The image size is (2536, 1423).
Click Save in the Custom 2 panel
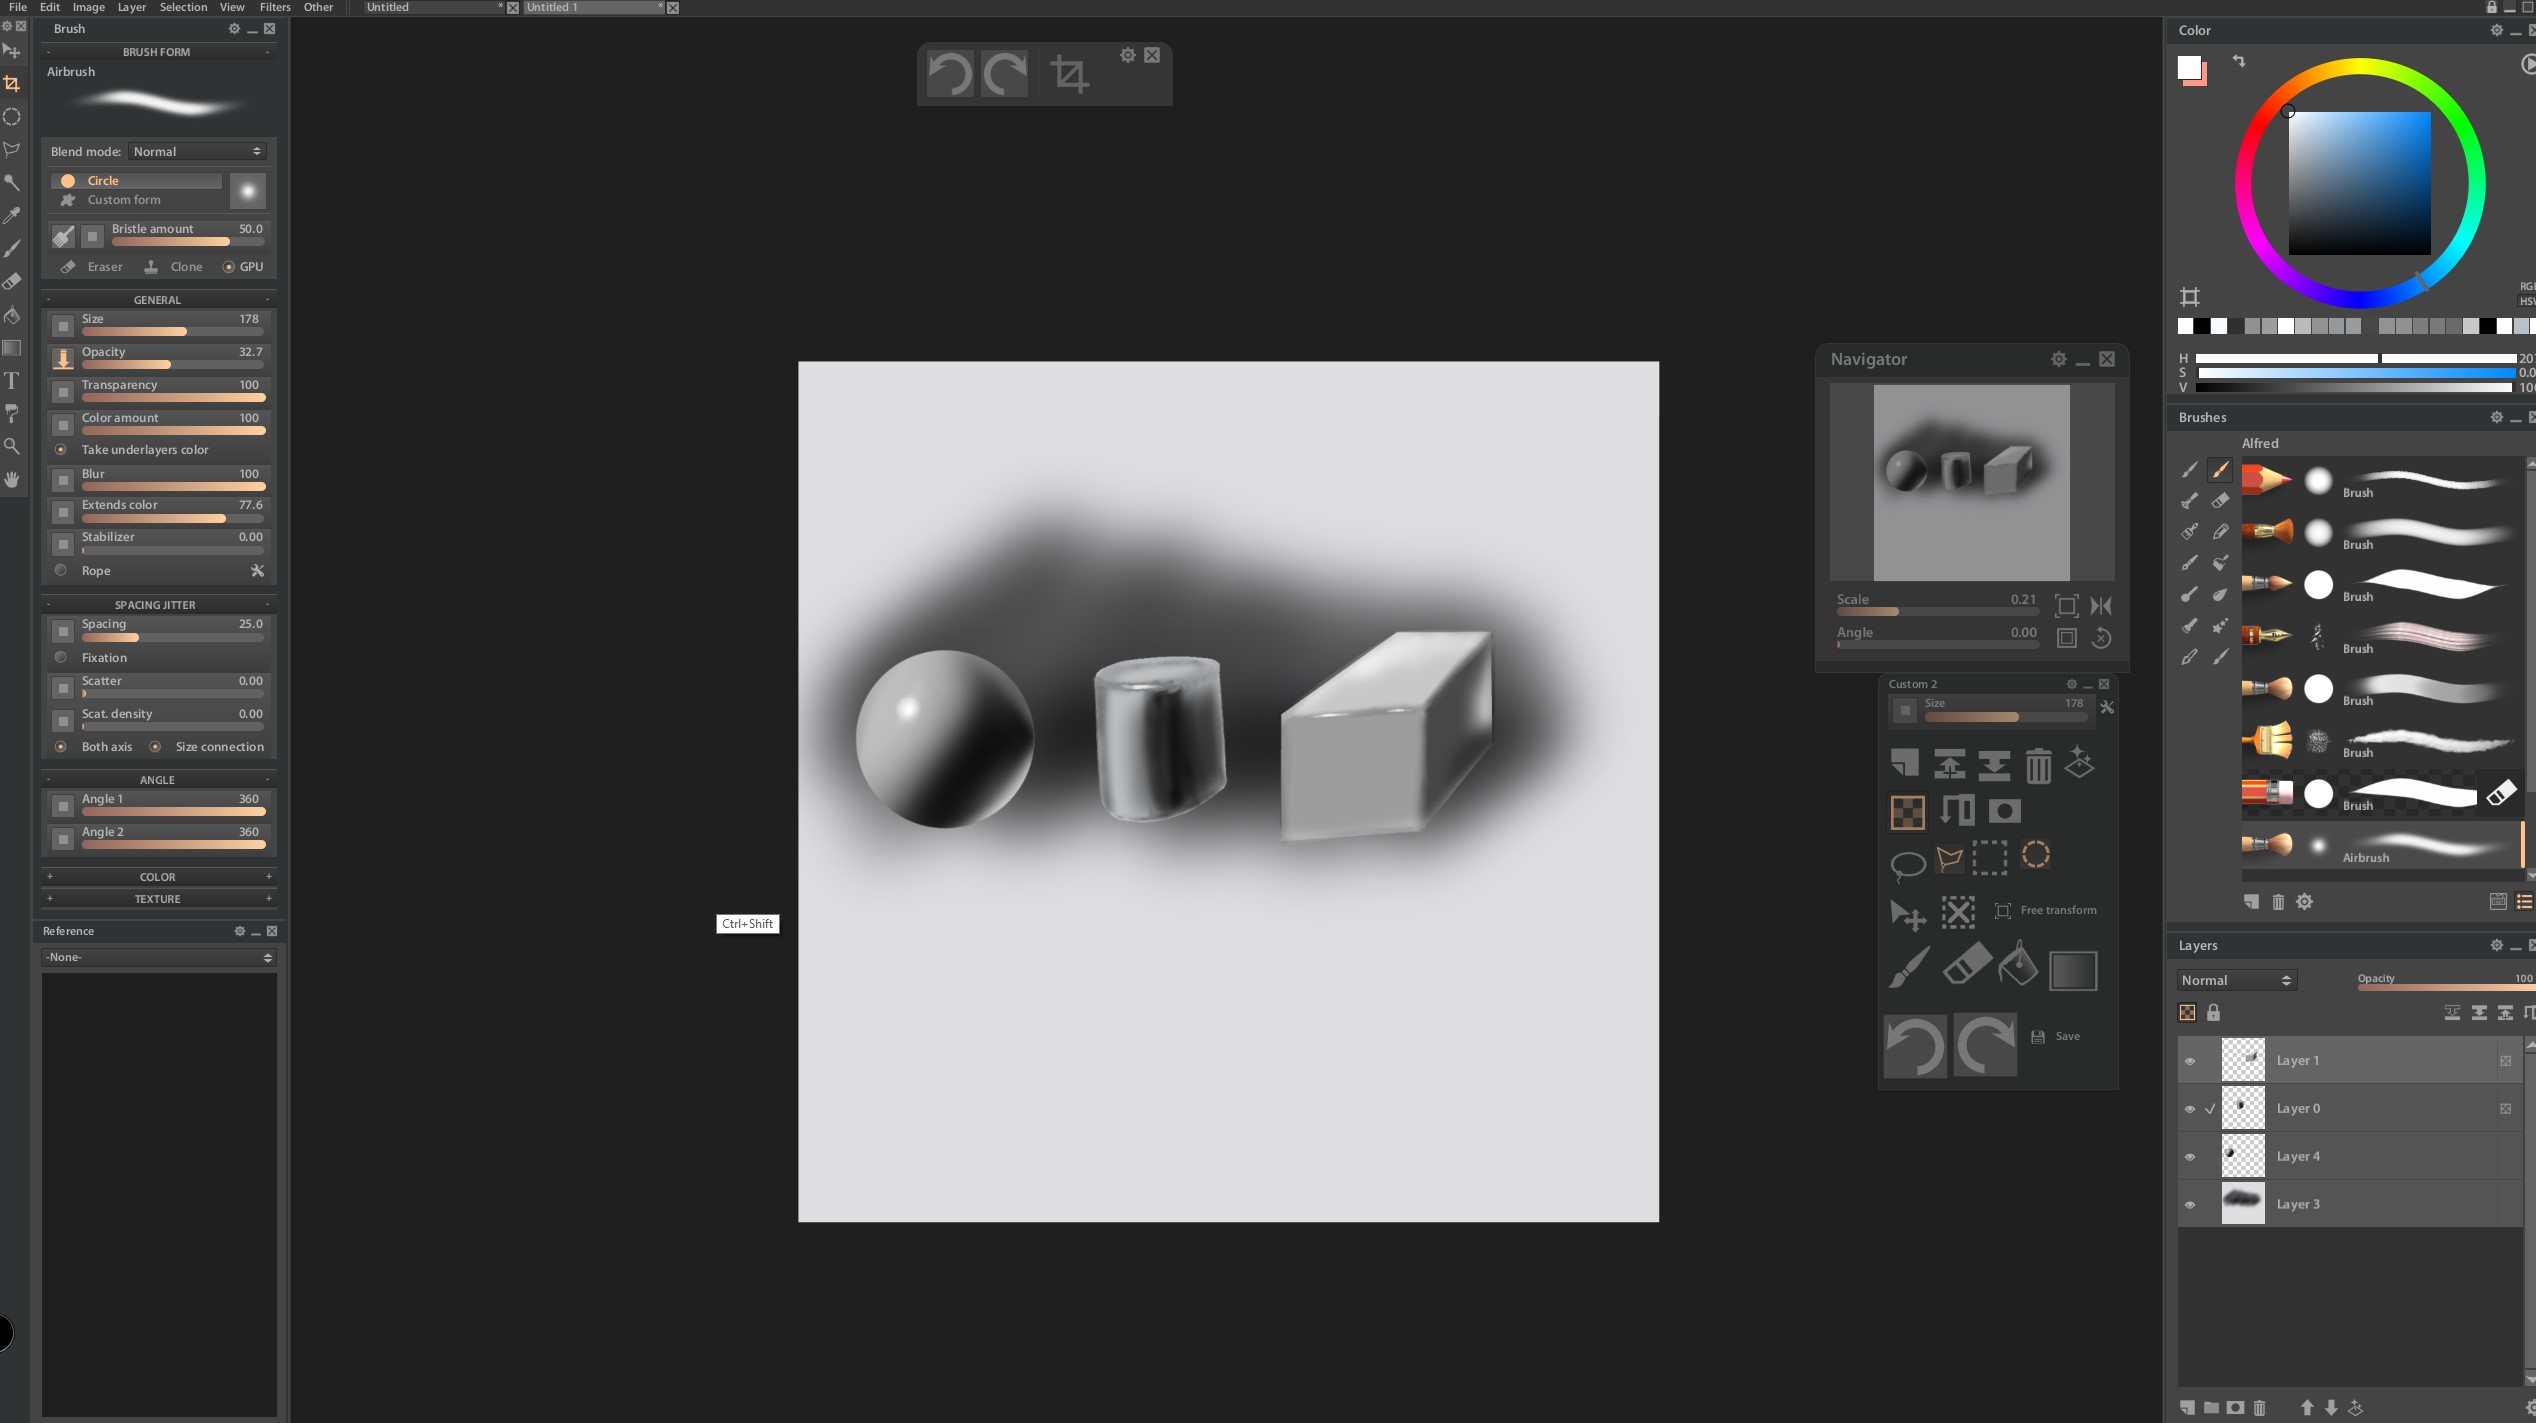[x=2066, y=1037]
